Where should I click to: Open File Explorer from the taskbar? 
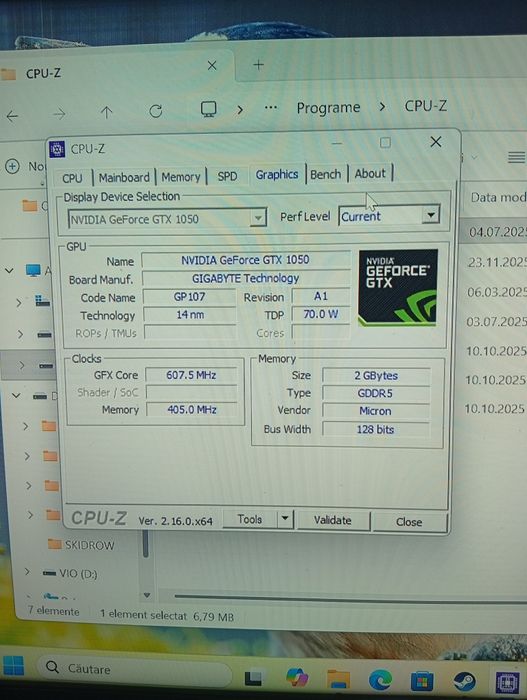pyautogui.click(x=338, y=679)
